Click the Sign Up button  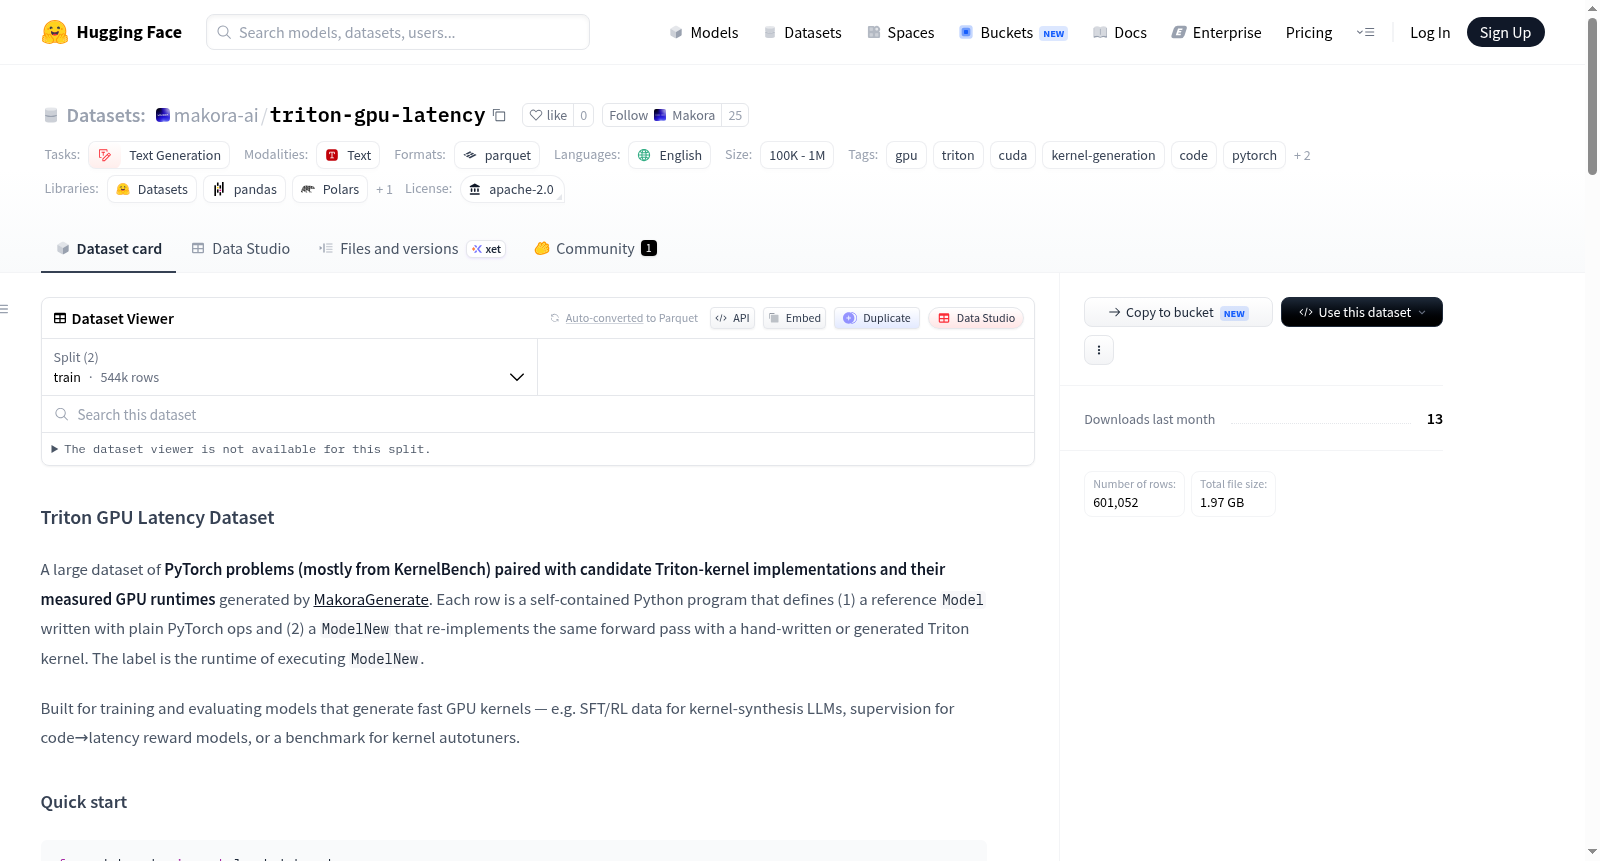coord(1505,32)
